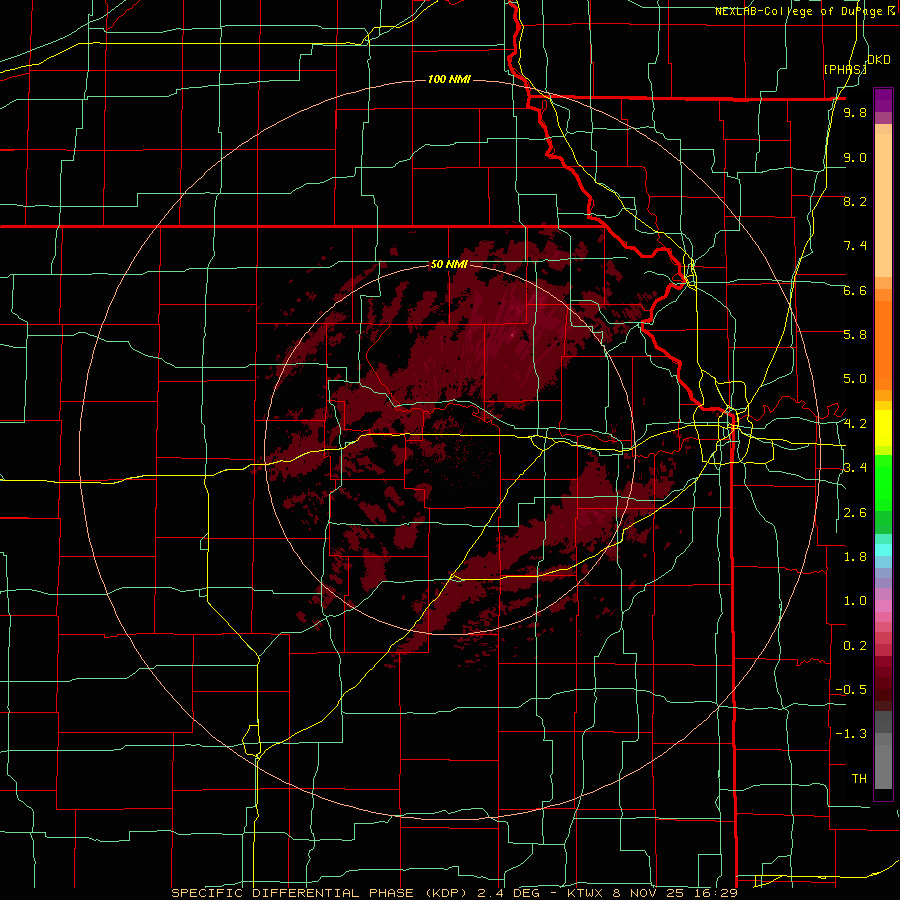Pick the cyan band of the color scale

[x=883, y=549]
